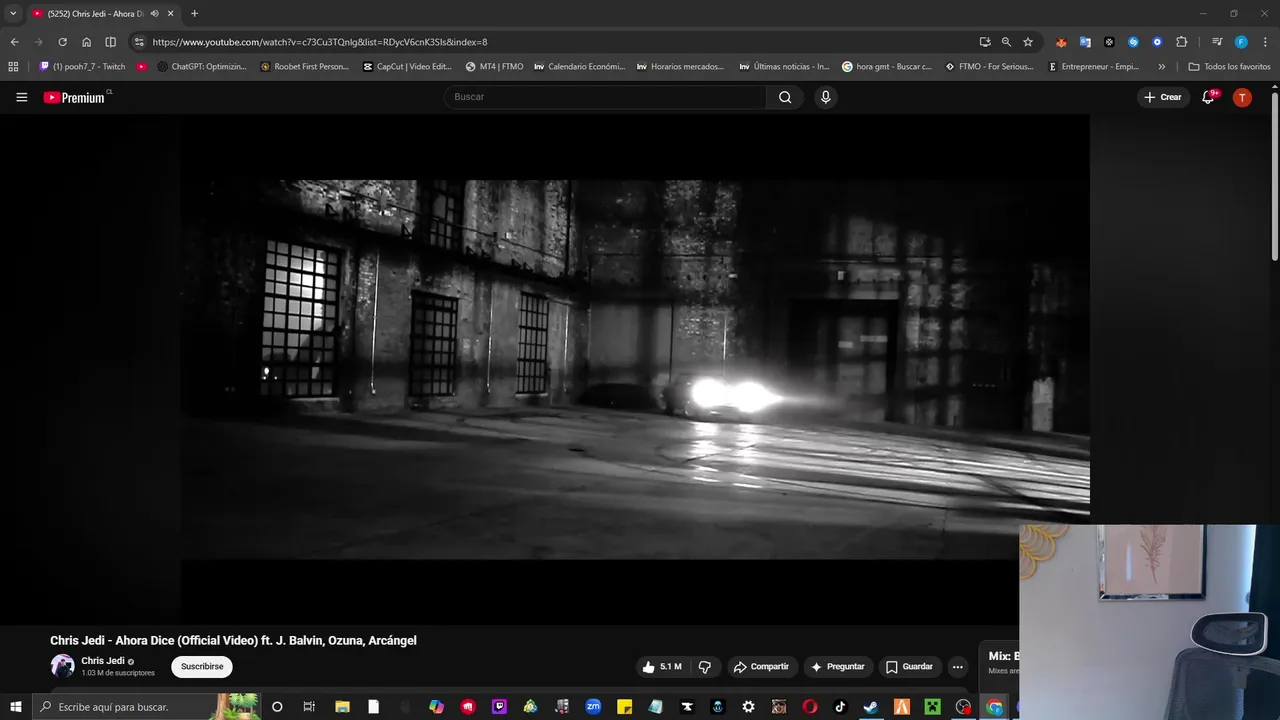Open the Chrome three-dot menu
The height and width of the screenshot is (720, 1280).
tap(1265, 42)
